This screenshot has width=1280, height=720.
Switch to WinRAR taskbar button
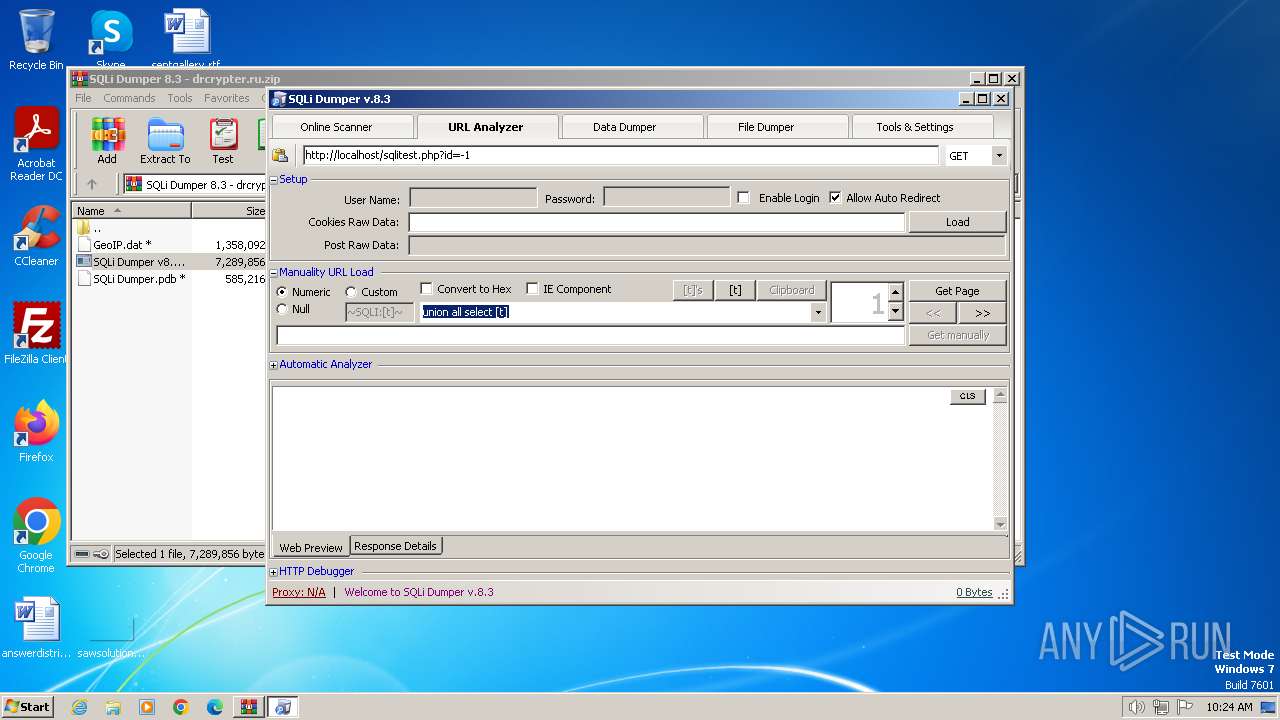[248, 707]
